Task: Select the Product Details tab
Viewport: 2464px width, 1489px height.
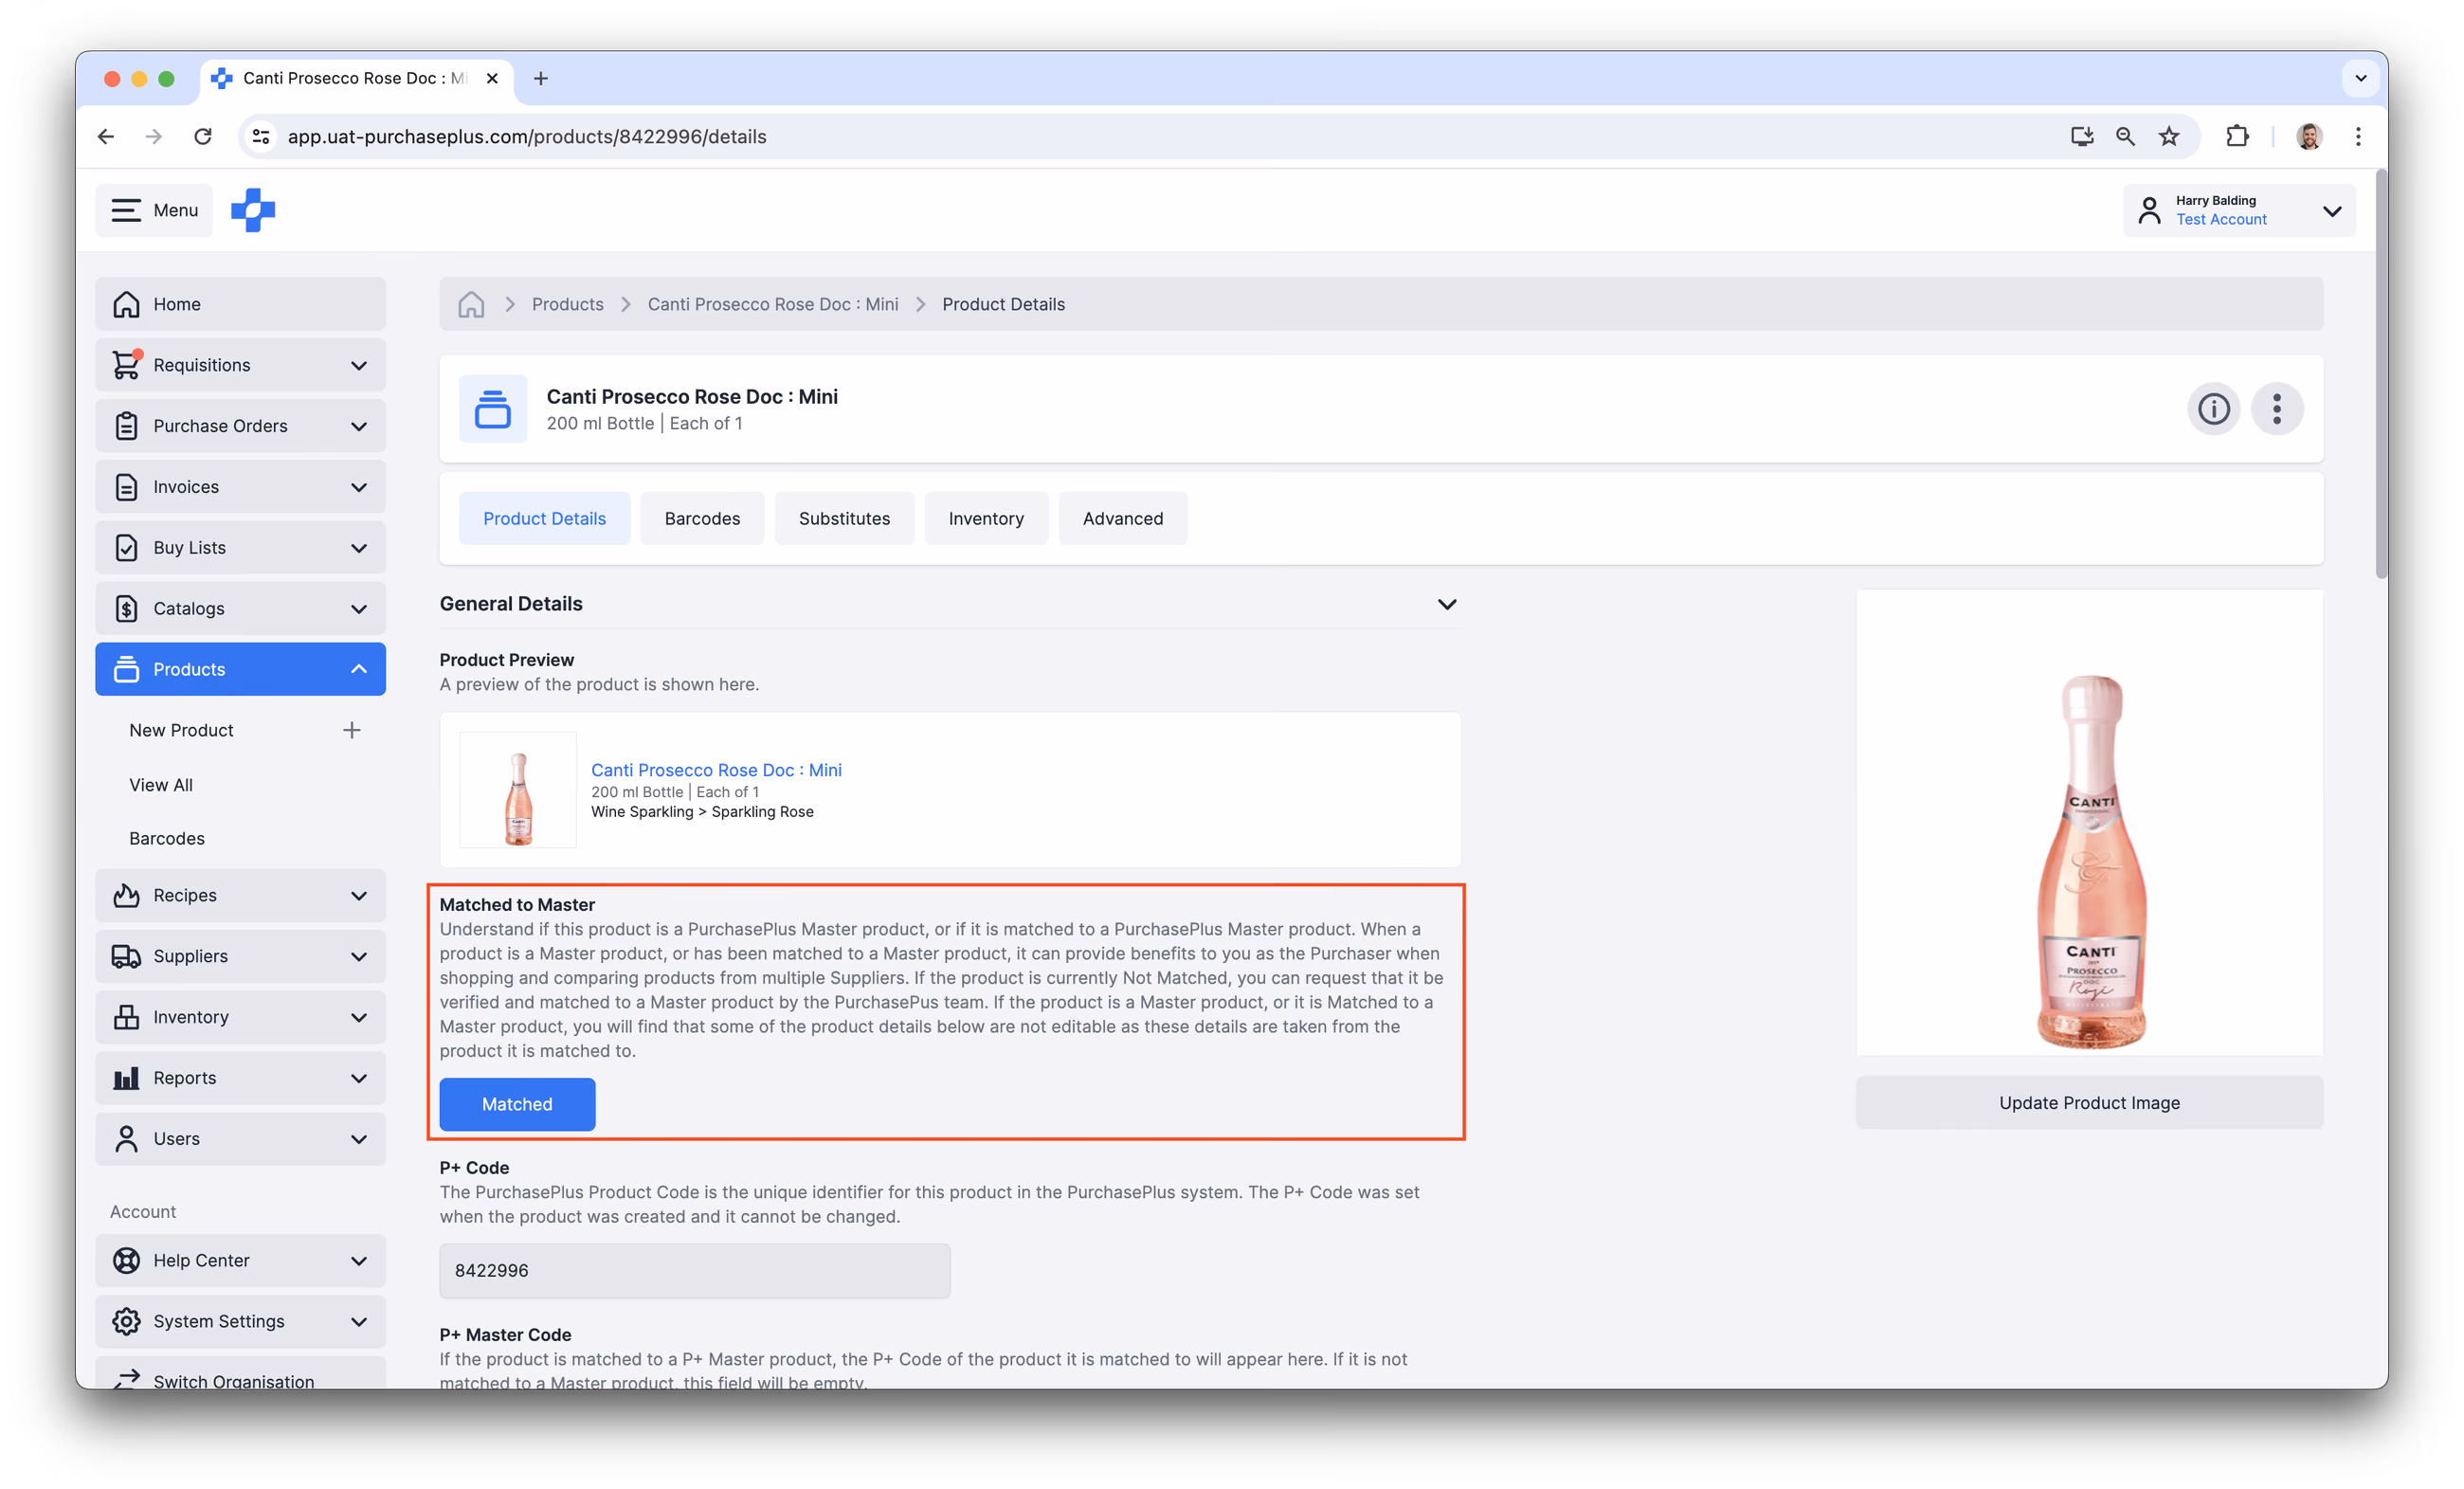Action: point(544,518)
